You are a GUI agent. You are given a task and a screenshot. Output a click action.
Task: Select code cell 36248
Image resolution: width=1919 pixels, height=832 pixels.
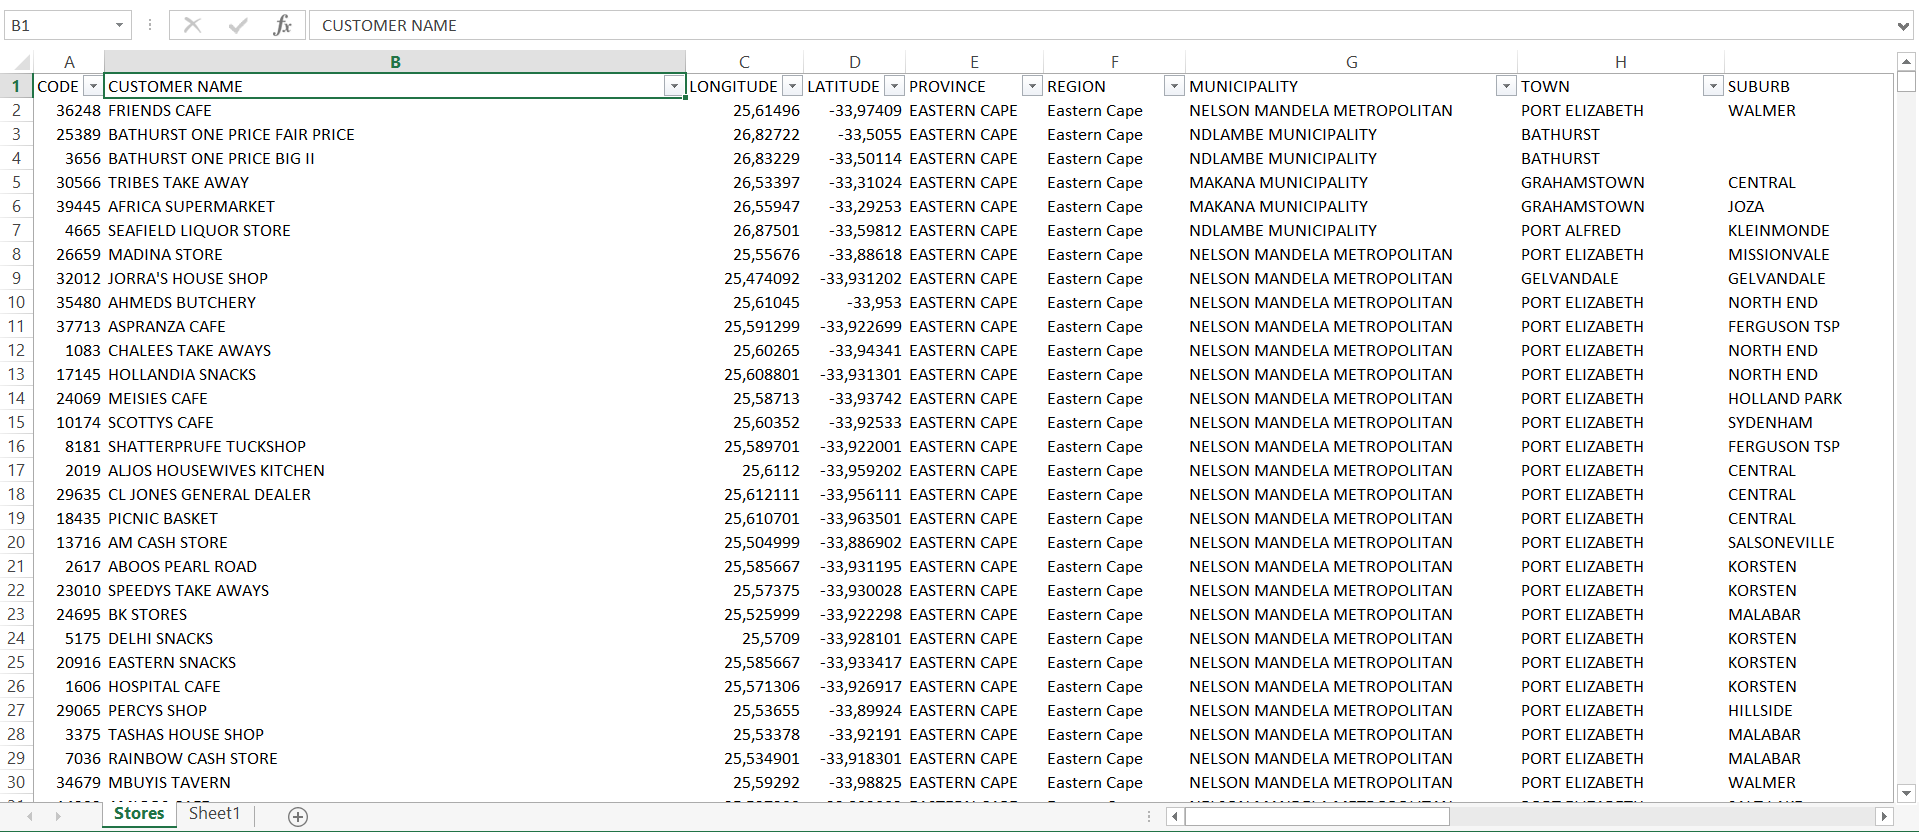(x=69, y=111)
